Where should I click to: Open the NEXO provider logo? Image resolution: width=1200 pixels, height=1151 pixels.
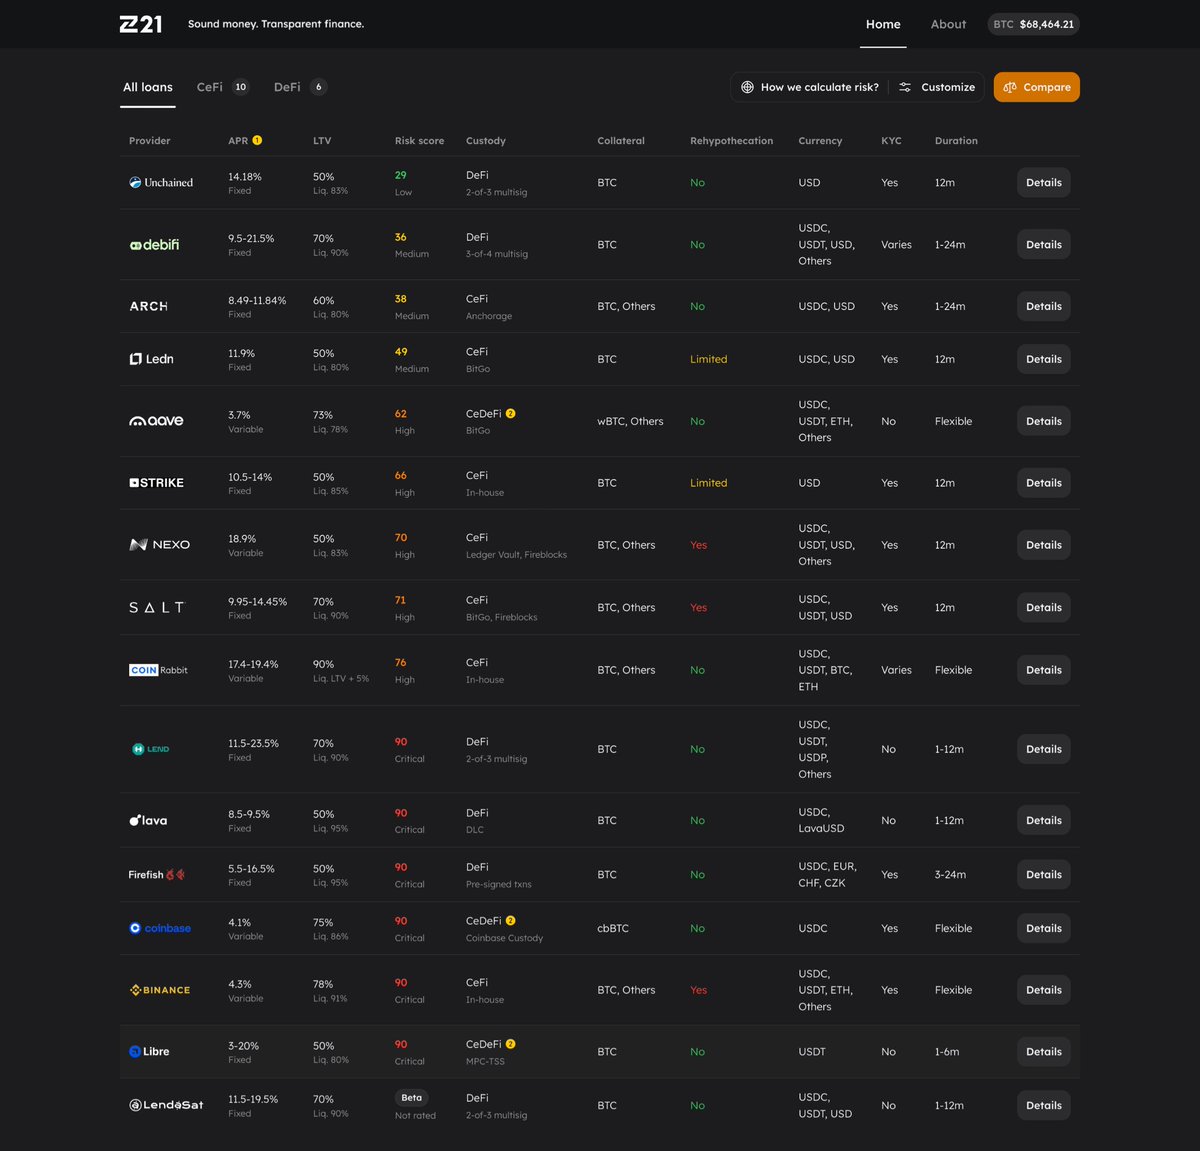tap(159, 545)
